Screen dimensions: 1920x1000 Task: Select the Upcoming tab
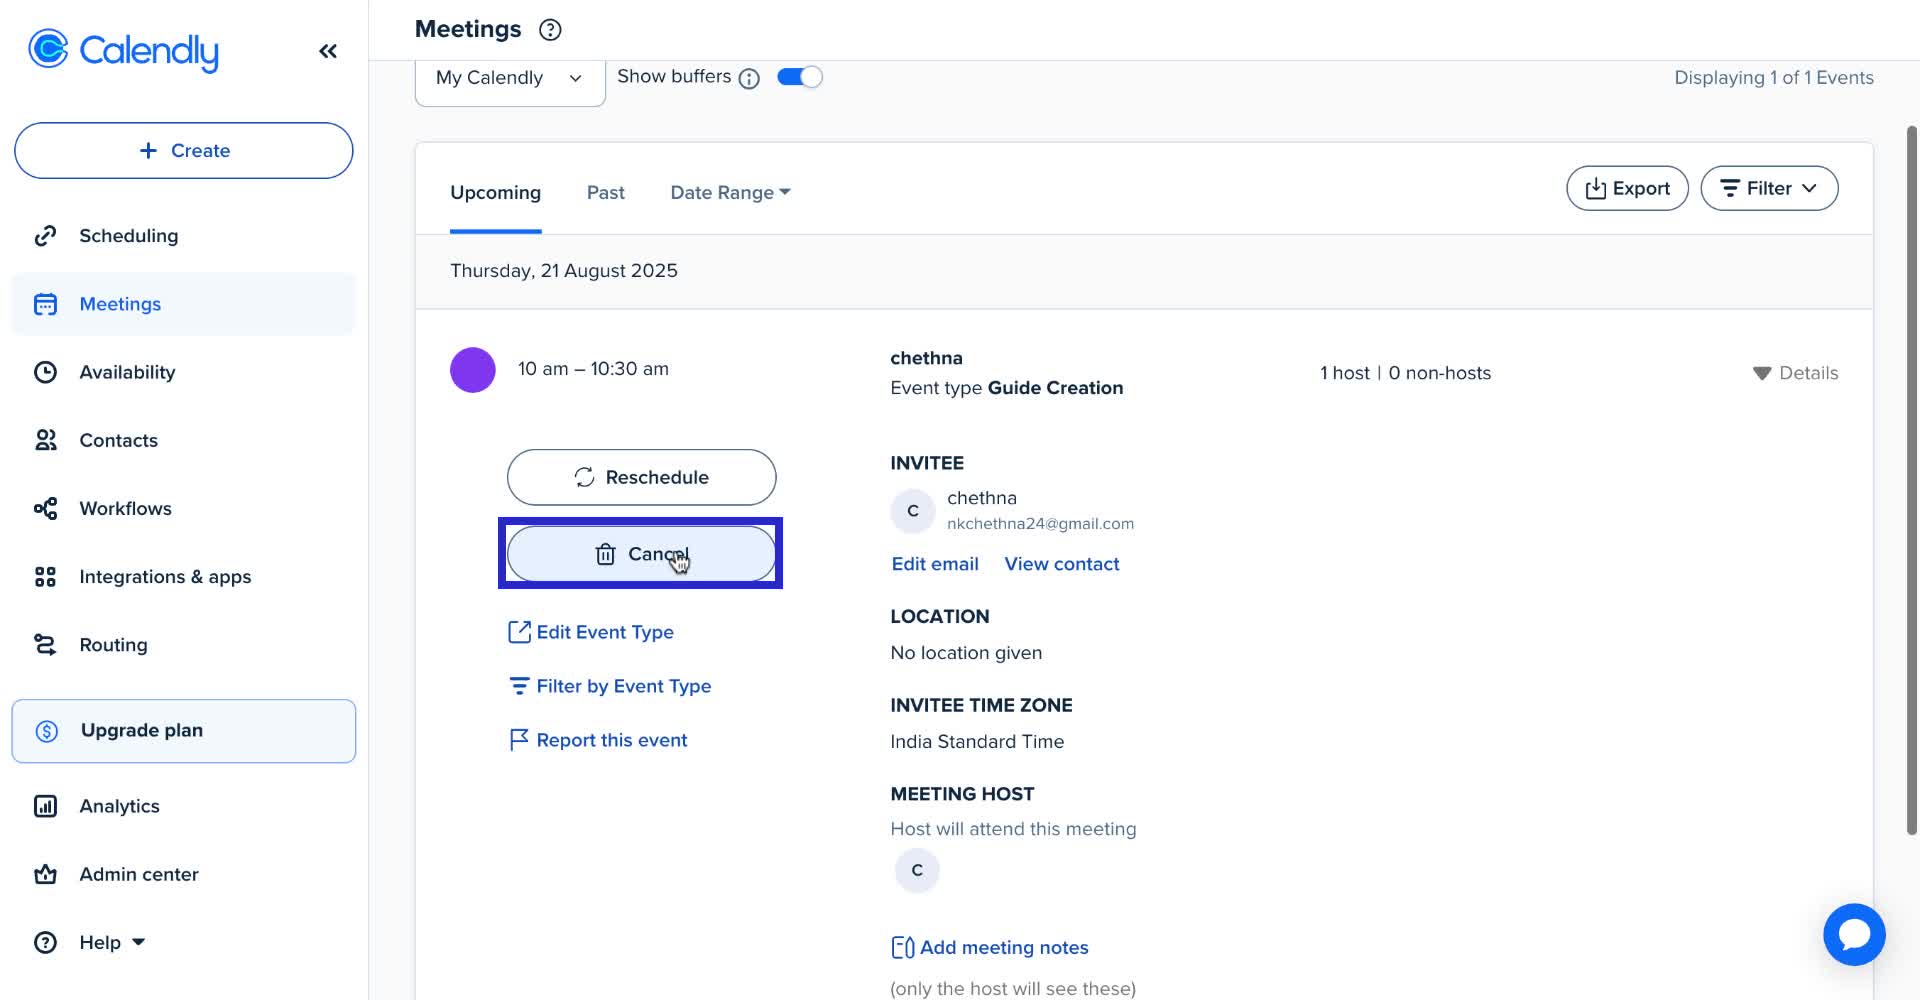point(495,192)
